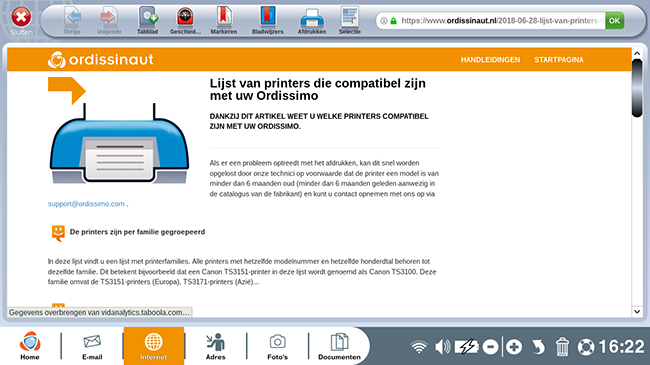Open the Documenten application
The image size is (650, 365).
pyautogui.click(x=340, y=346)
